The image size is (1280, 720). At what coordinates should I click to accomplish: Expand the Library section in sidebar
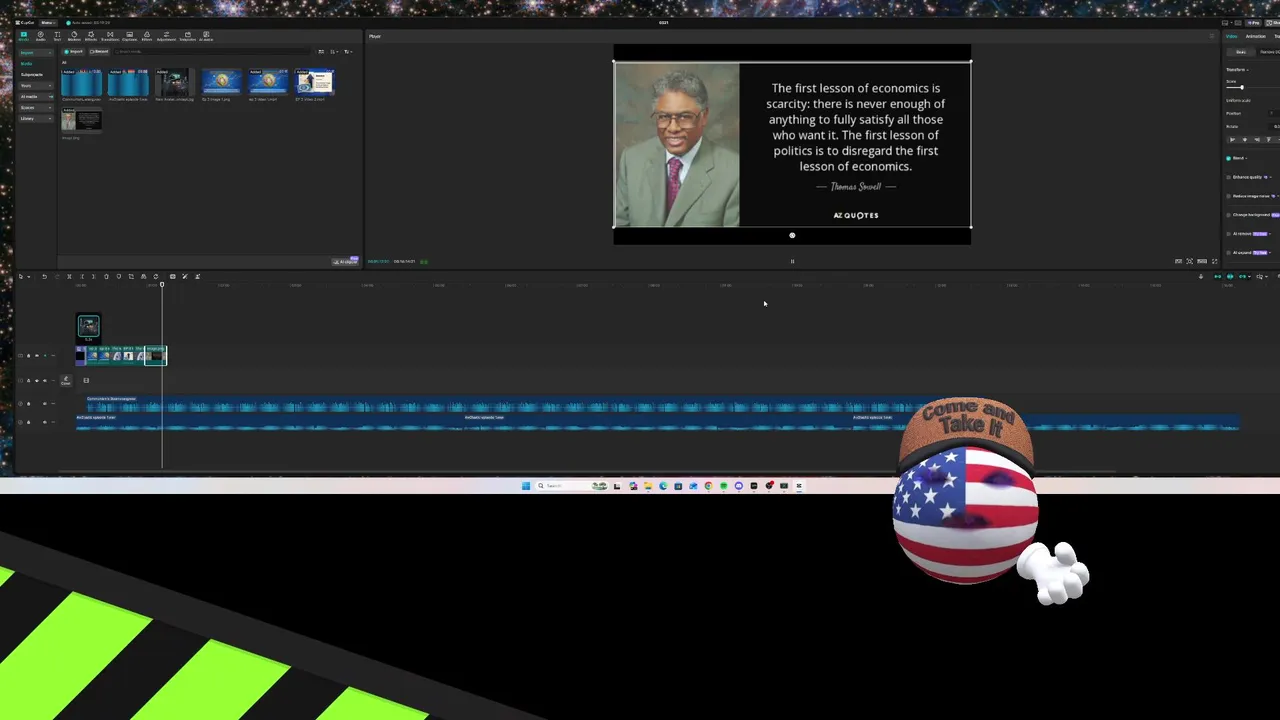(36, 118)
